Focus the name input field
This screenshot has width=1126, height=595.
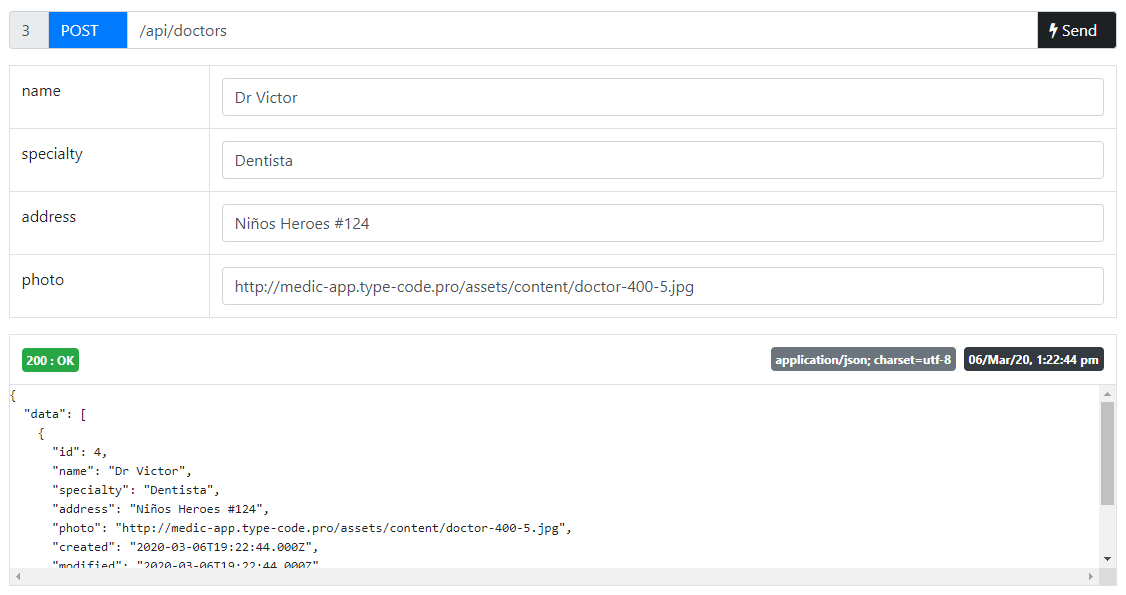pyautogui.click(x=662, y=97)
